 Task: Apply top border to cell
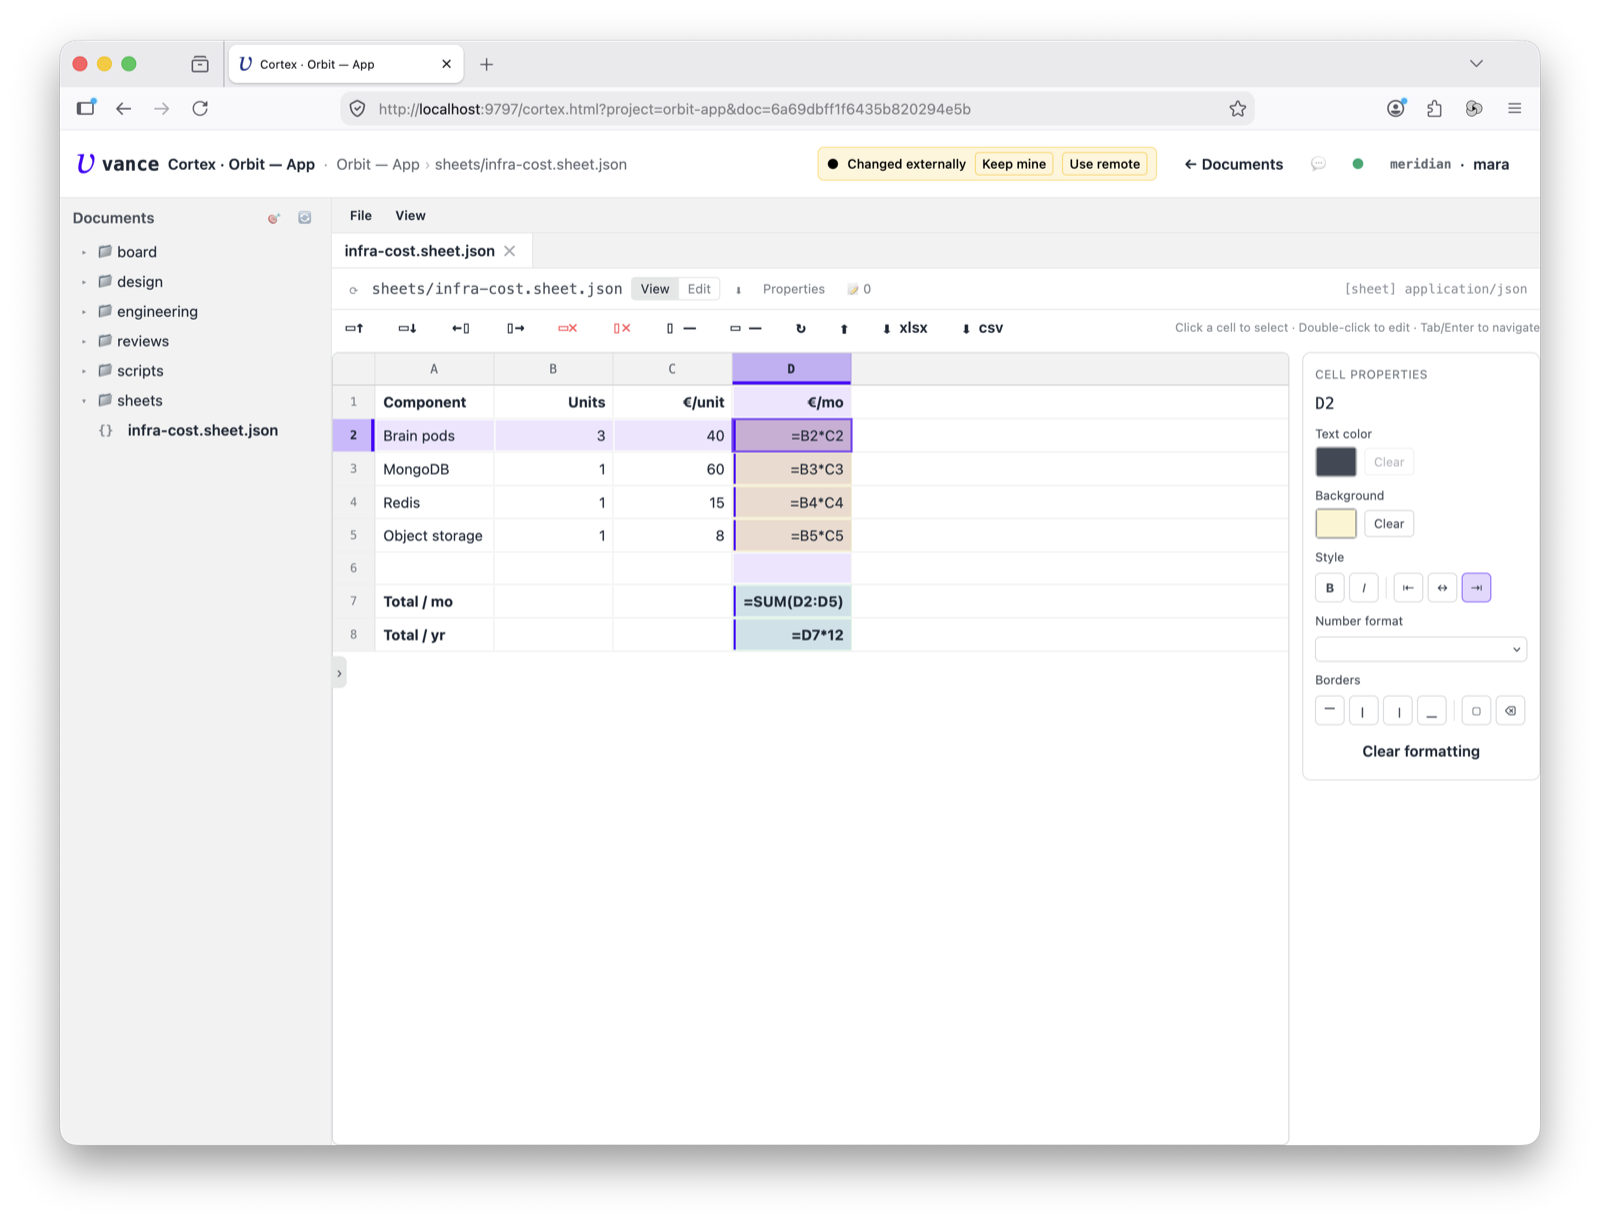click(x=1329, y=711)
